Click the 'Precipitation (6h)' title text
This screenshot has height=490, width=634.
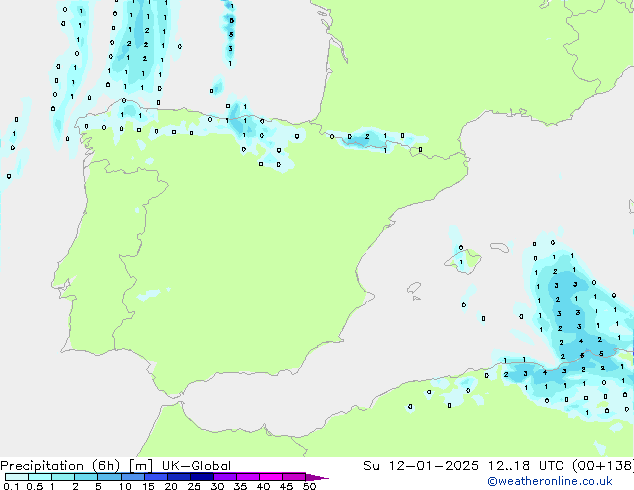(60, 466)
